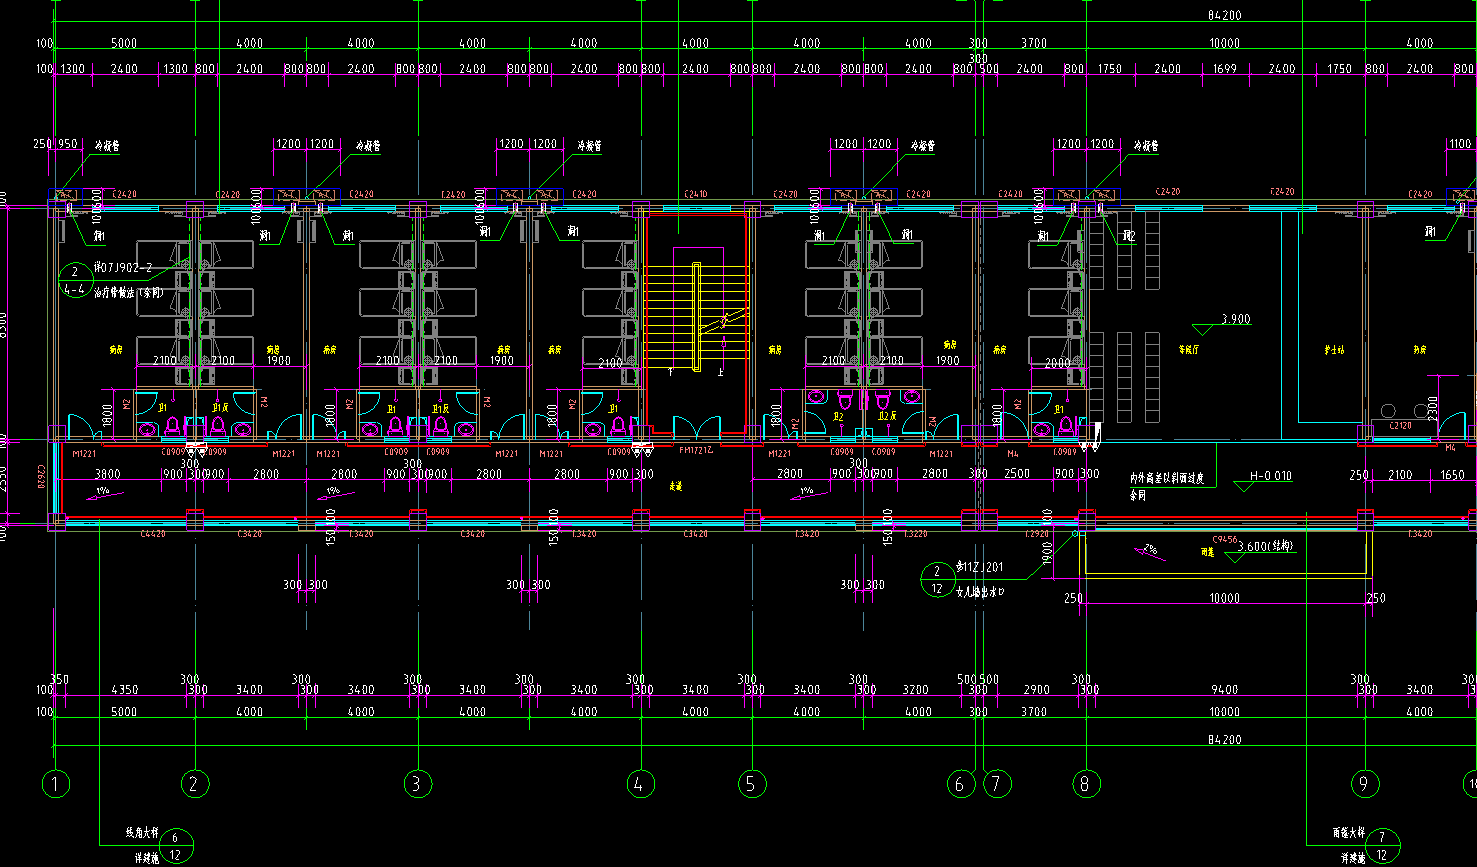1477x867 pixels.
Task: Select the C2120 window tag
Action: tap(1400, 426)
